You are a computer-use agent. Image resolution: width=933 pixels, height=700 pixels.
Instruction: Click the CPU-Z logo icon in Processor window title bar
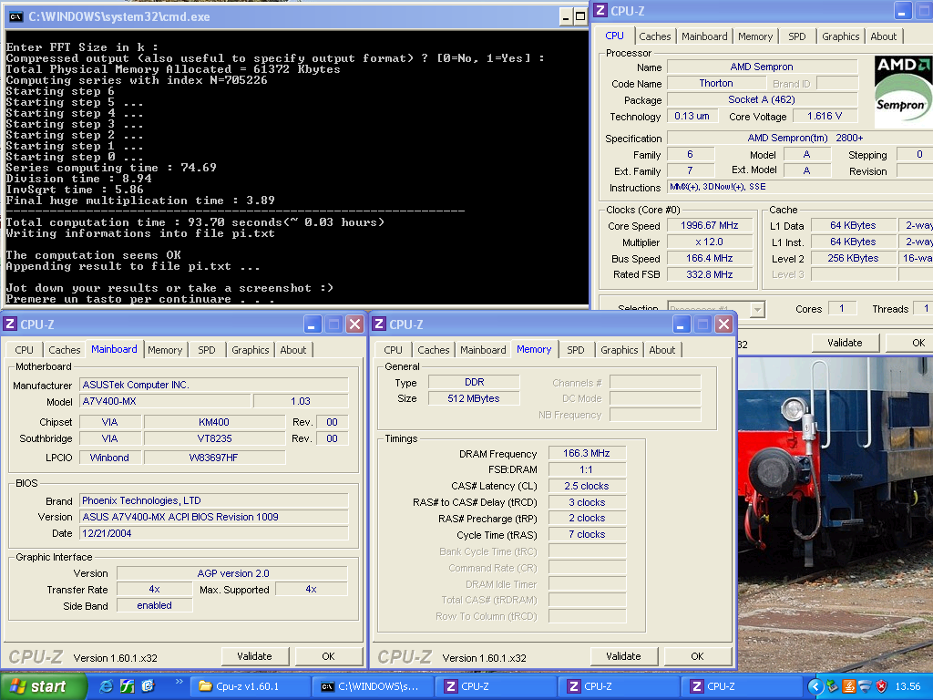click(600, 11)
